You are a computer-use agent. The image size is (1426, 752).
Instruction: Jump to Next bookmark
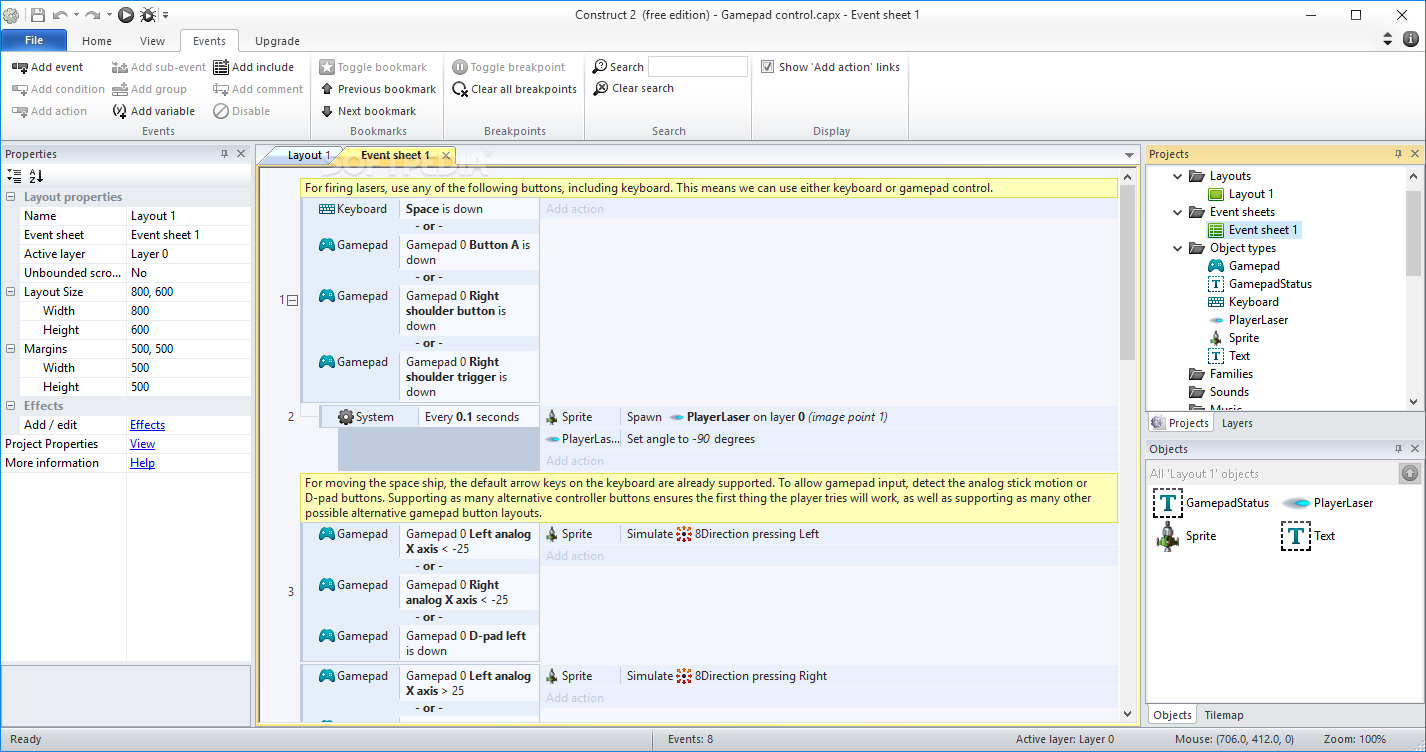pyautogui.click(x=368, y=111)
